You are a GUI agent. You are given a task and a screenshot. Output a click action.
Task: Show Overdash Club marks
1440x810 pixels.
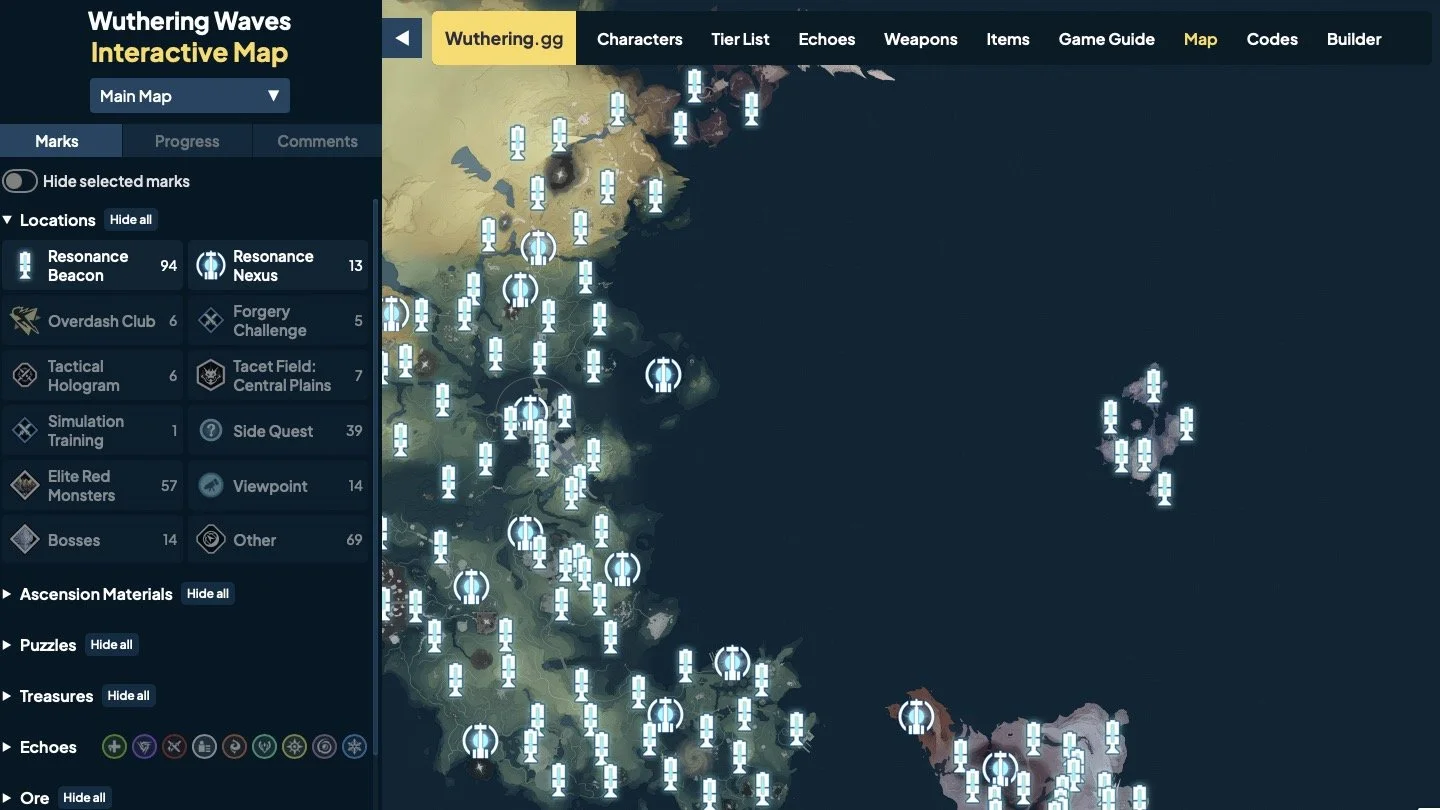[x=93, y=321]
